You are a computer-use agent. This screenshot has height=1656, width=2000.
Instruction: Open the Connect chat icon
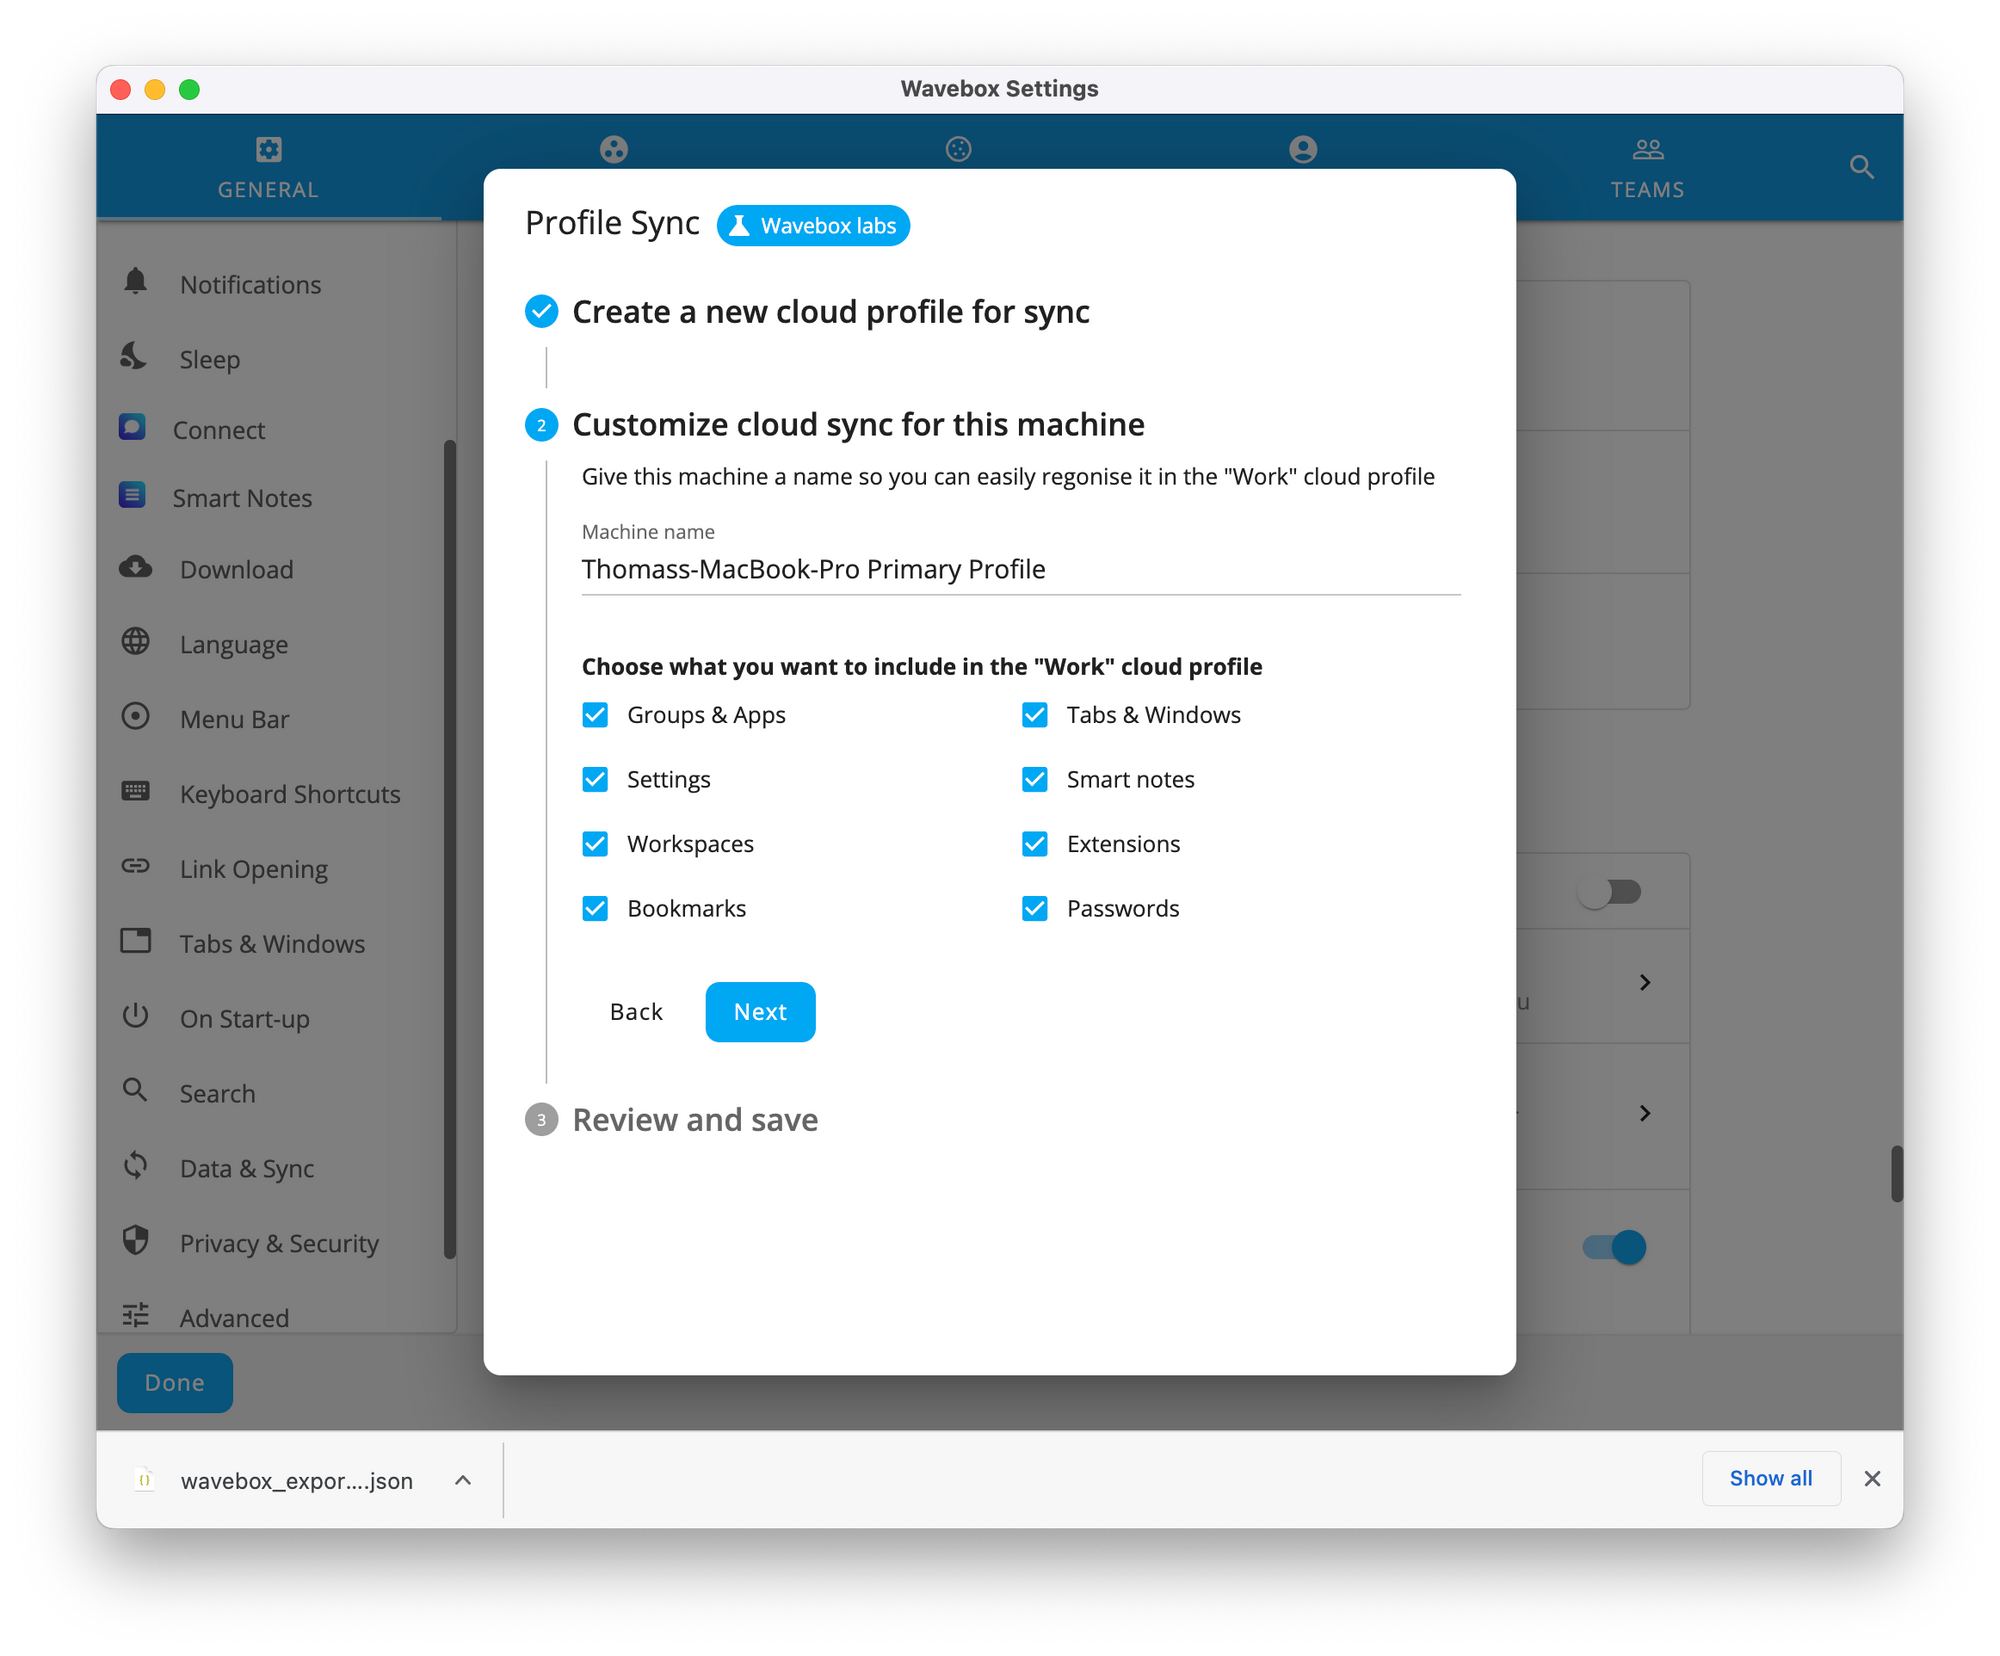[x=132, y=428]
